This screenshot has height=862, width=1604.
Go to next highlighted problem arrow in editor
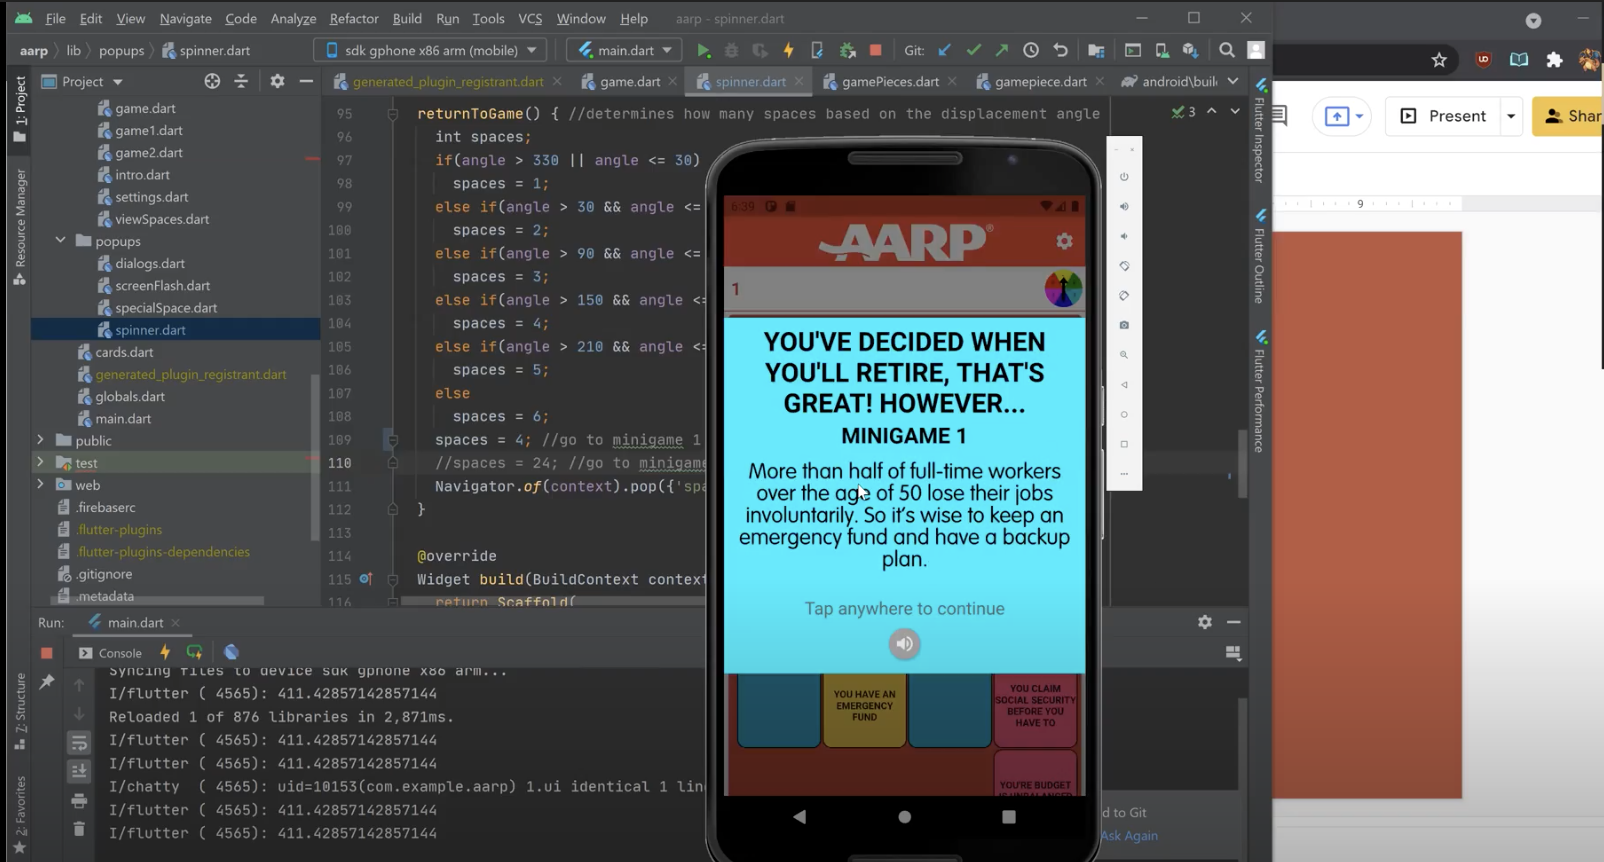coord(1235,111)
